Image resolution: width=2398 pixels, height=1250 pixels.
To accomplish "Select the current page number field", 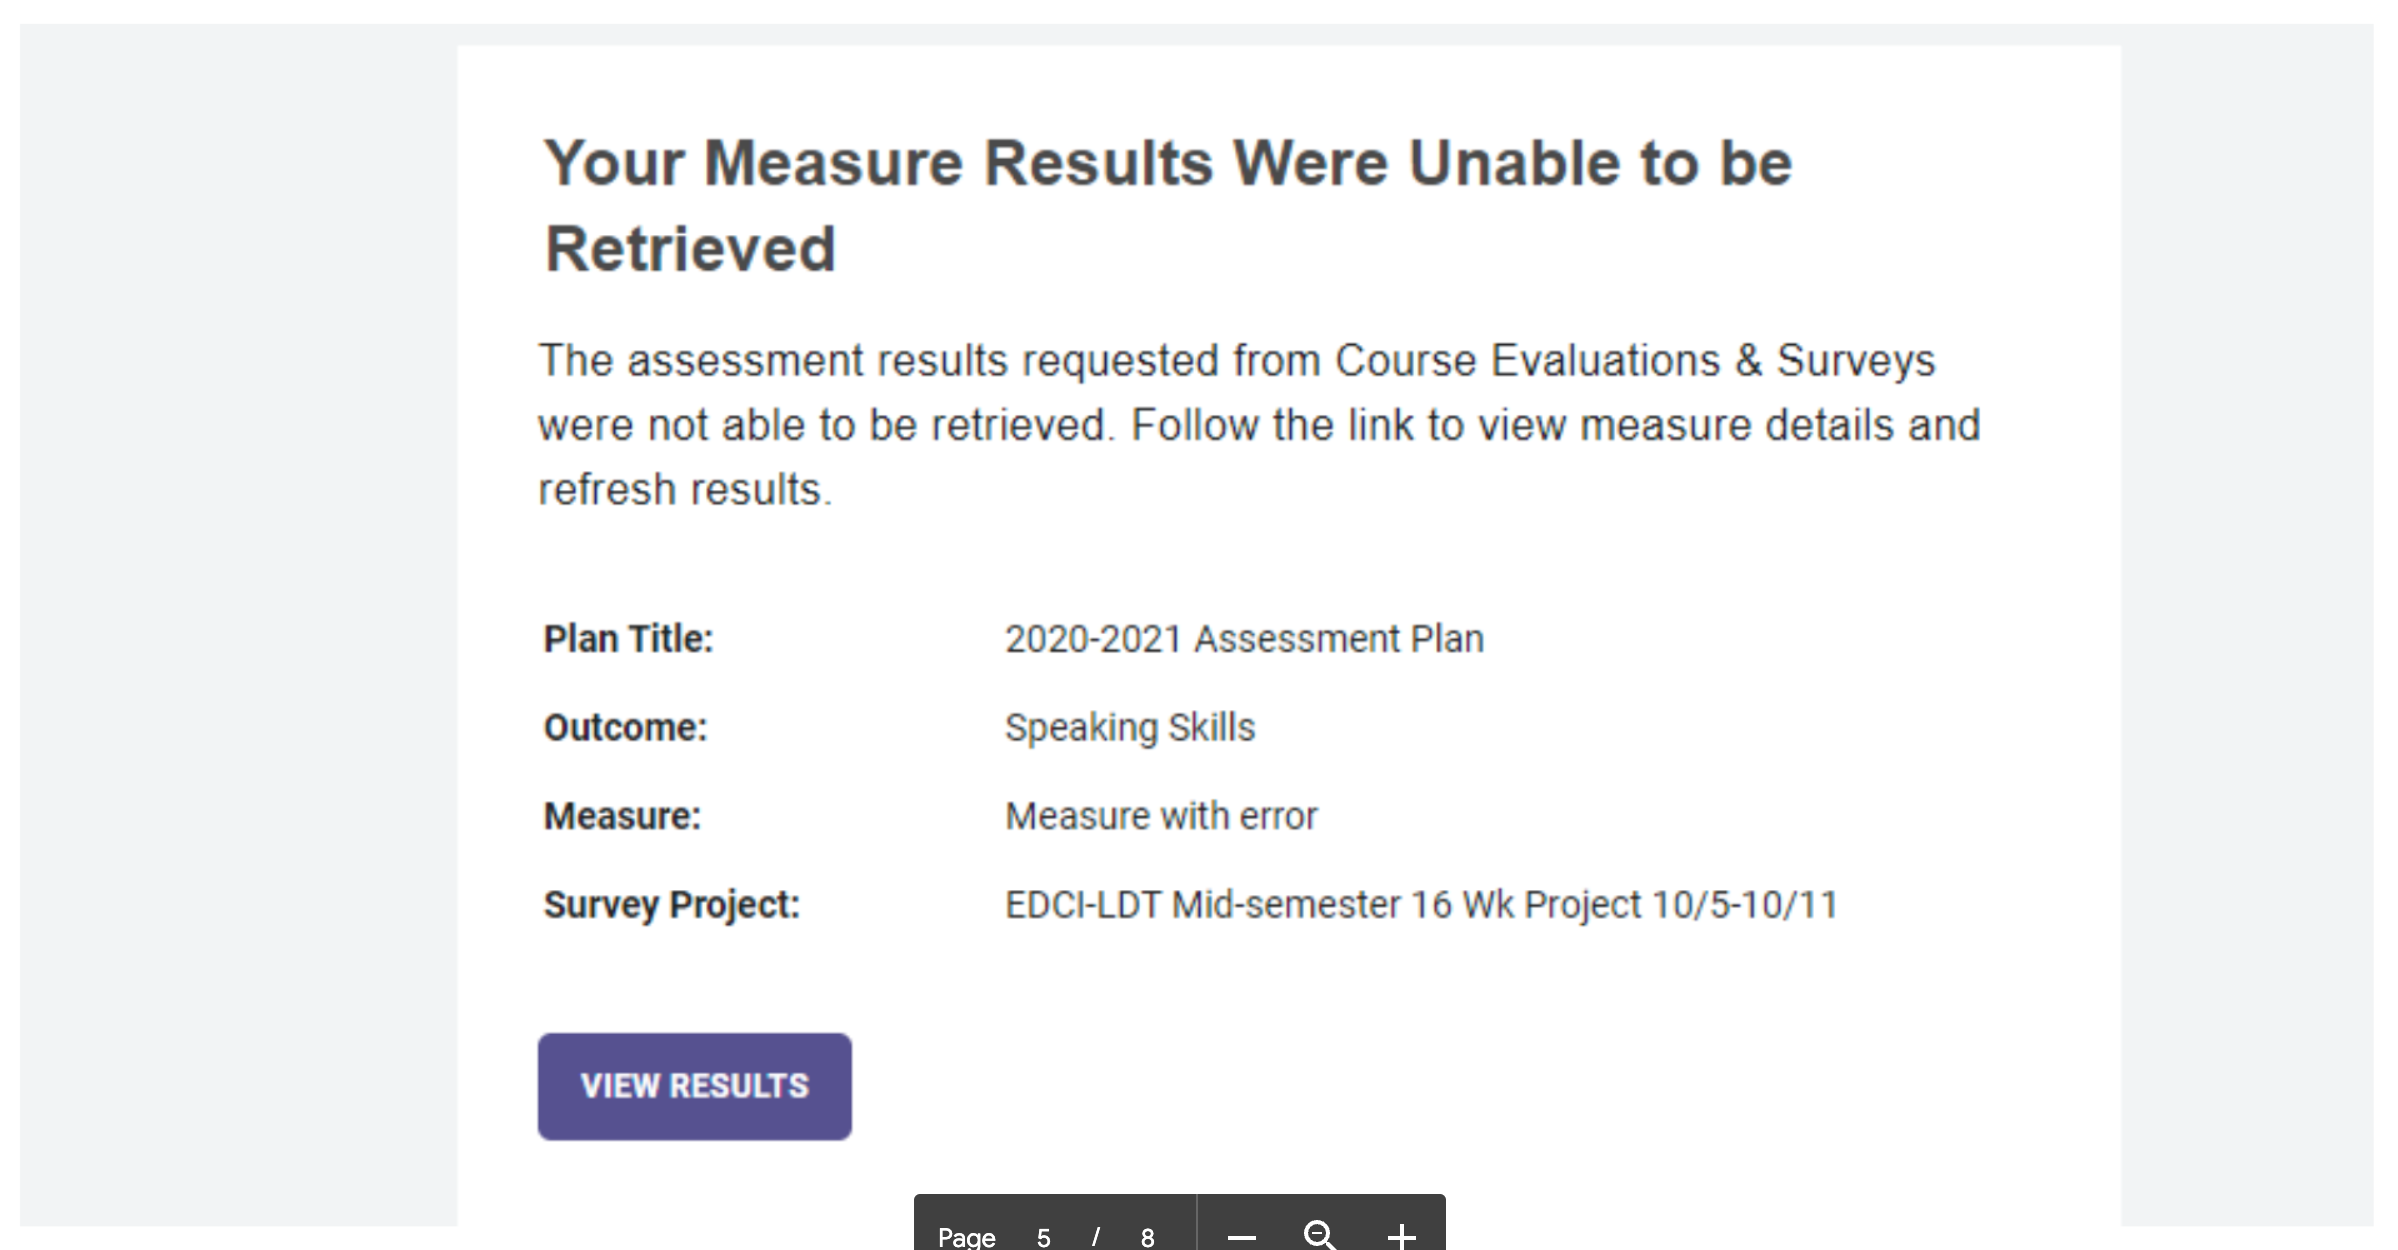I will (x=1043, y=1237).
